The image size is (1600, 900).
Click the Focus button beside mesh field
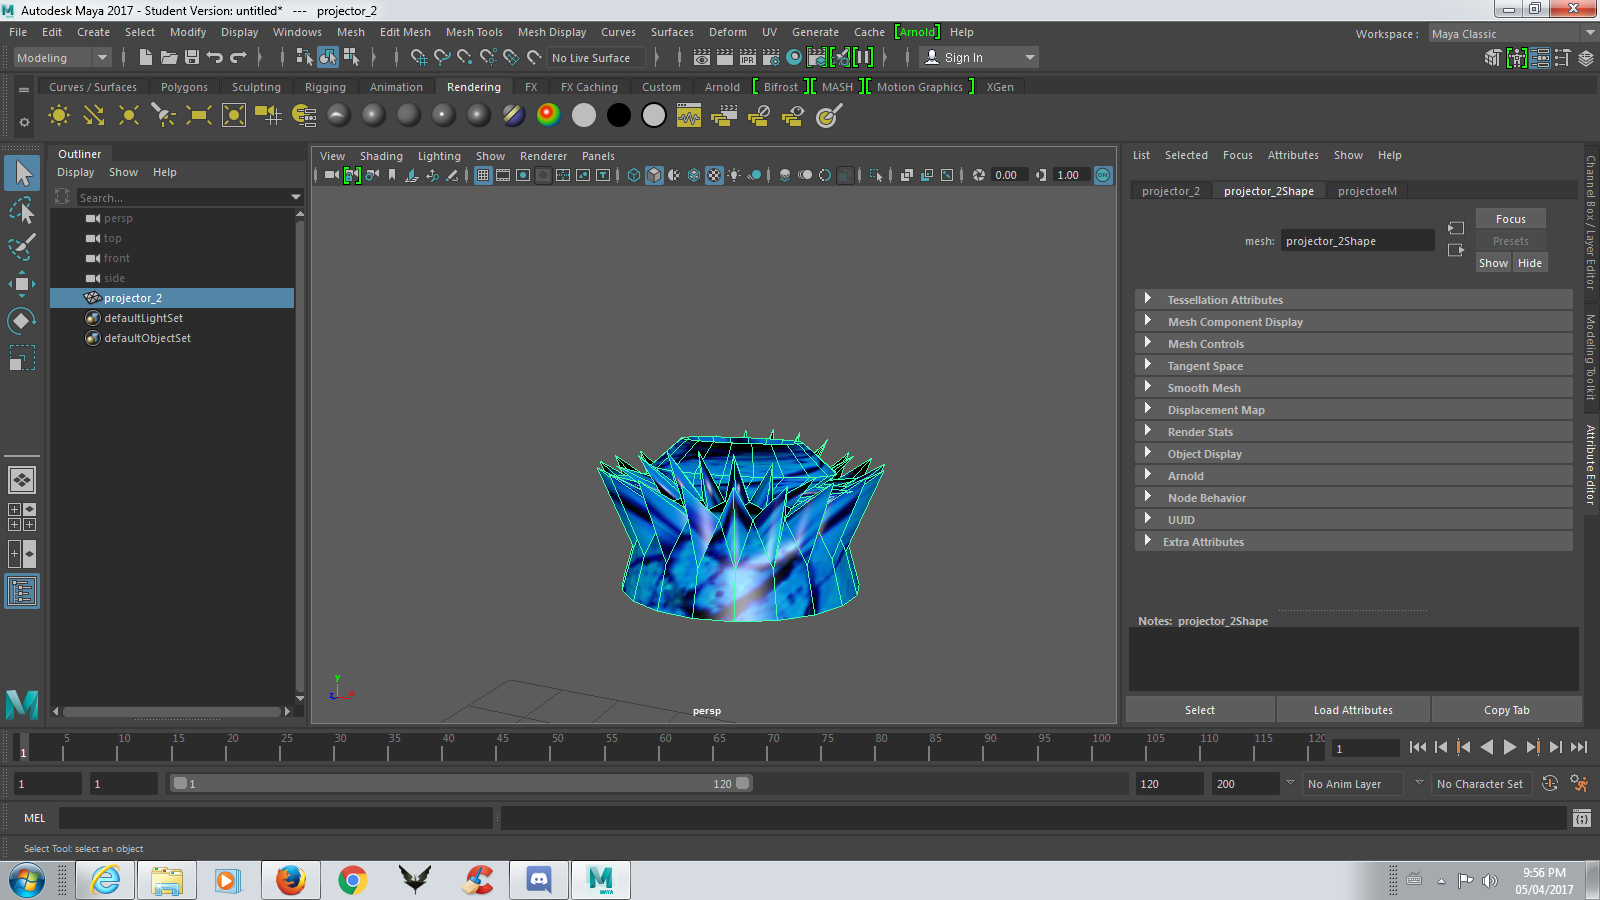point(1510,219)
